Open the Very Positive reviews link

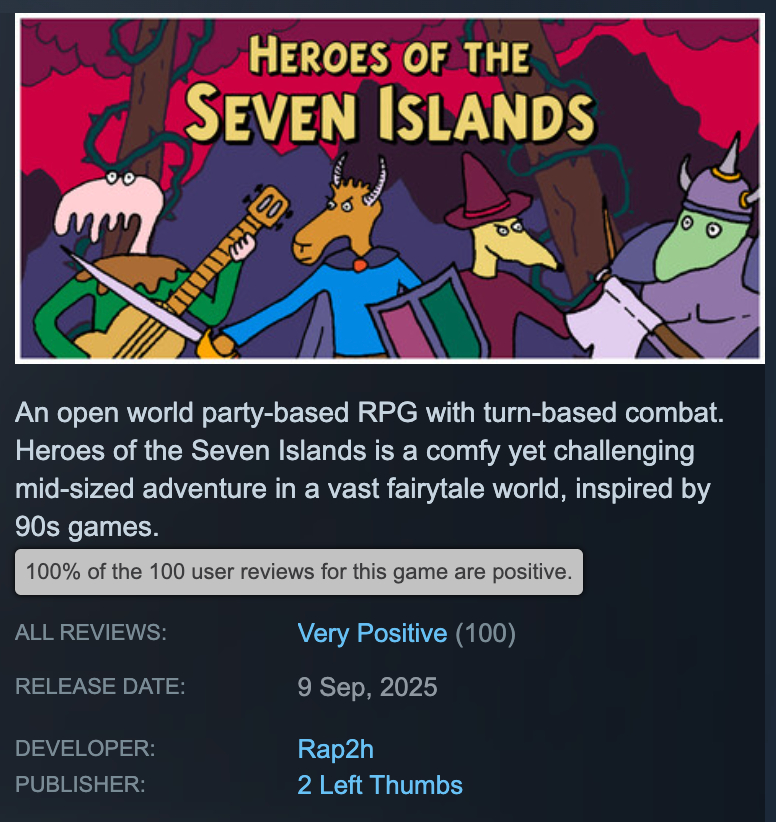tap(372, 633)
